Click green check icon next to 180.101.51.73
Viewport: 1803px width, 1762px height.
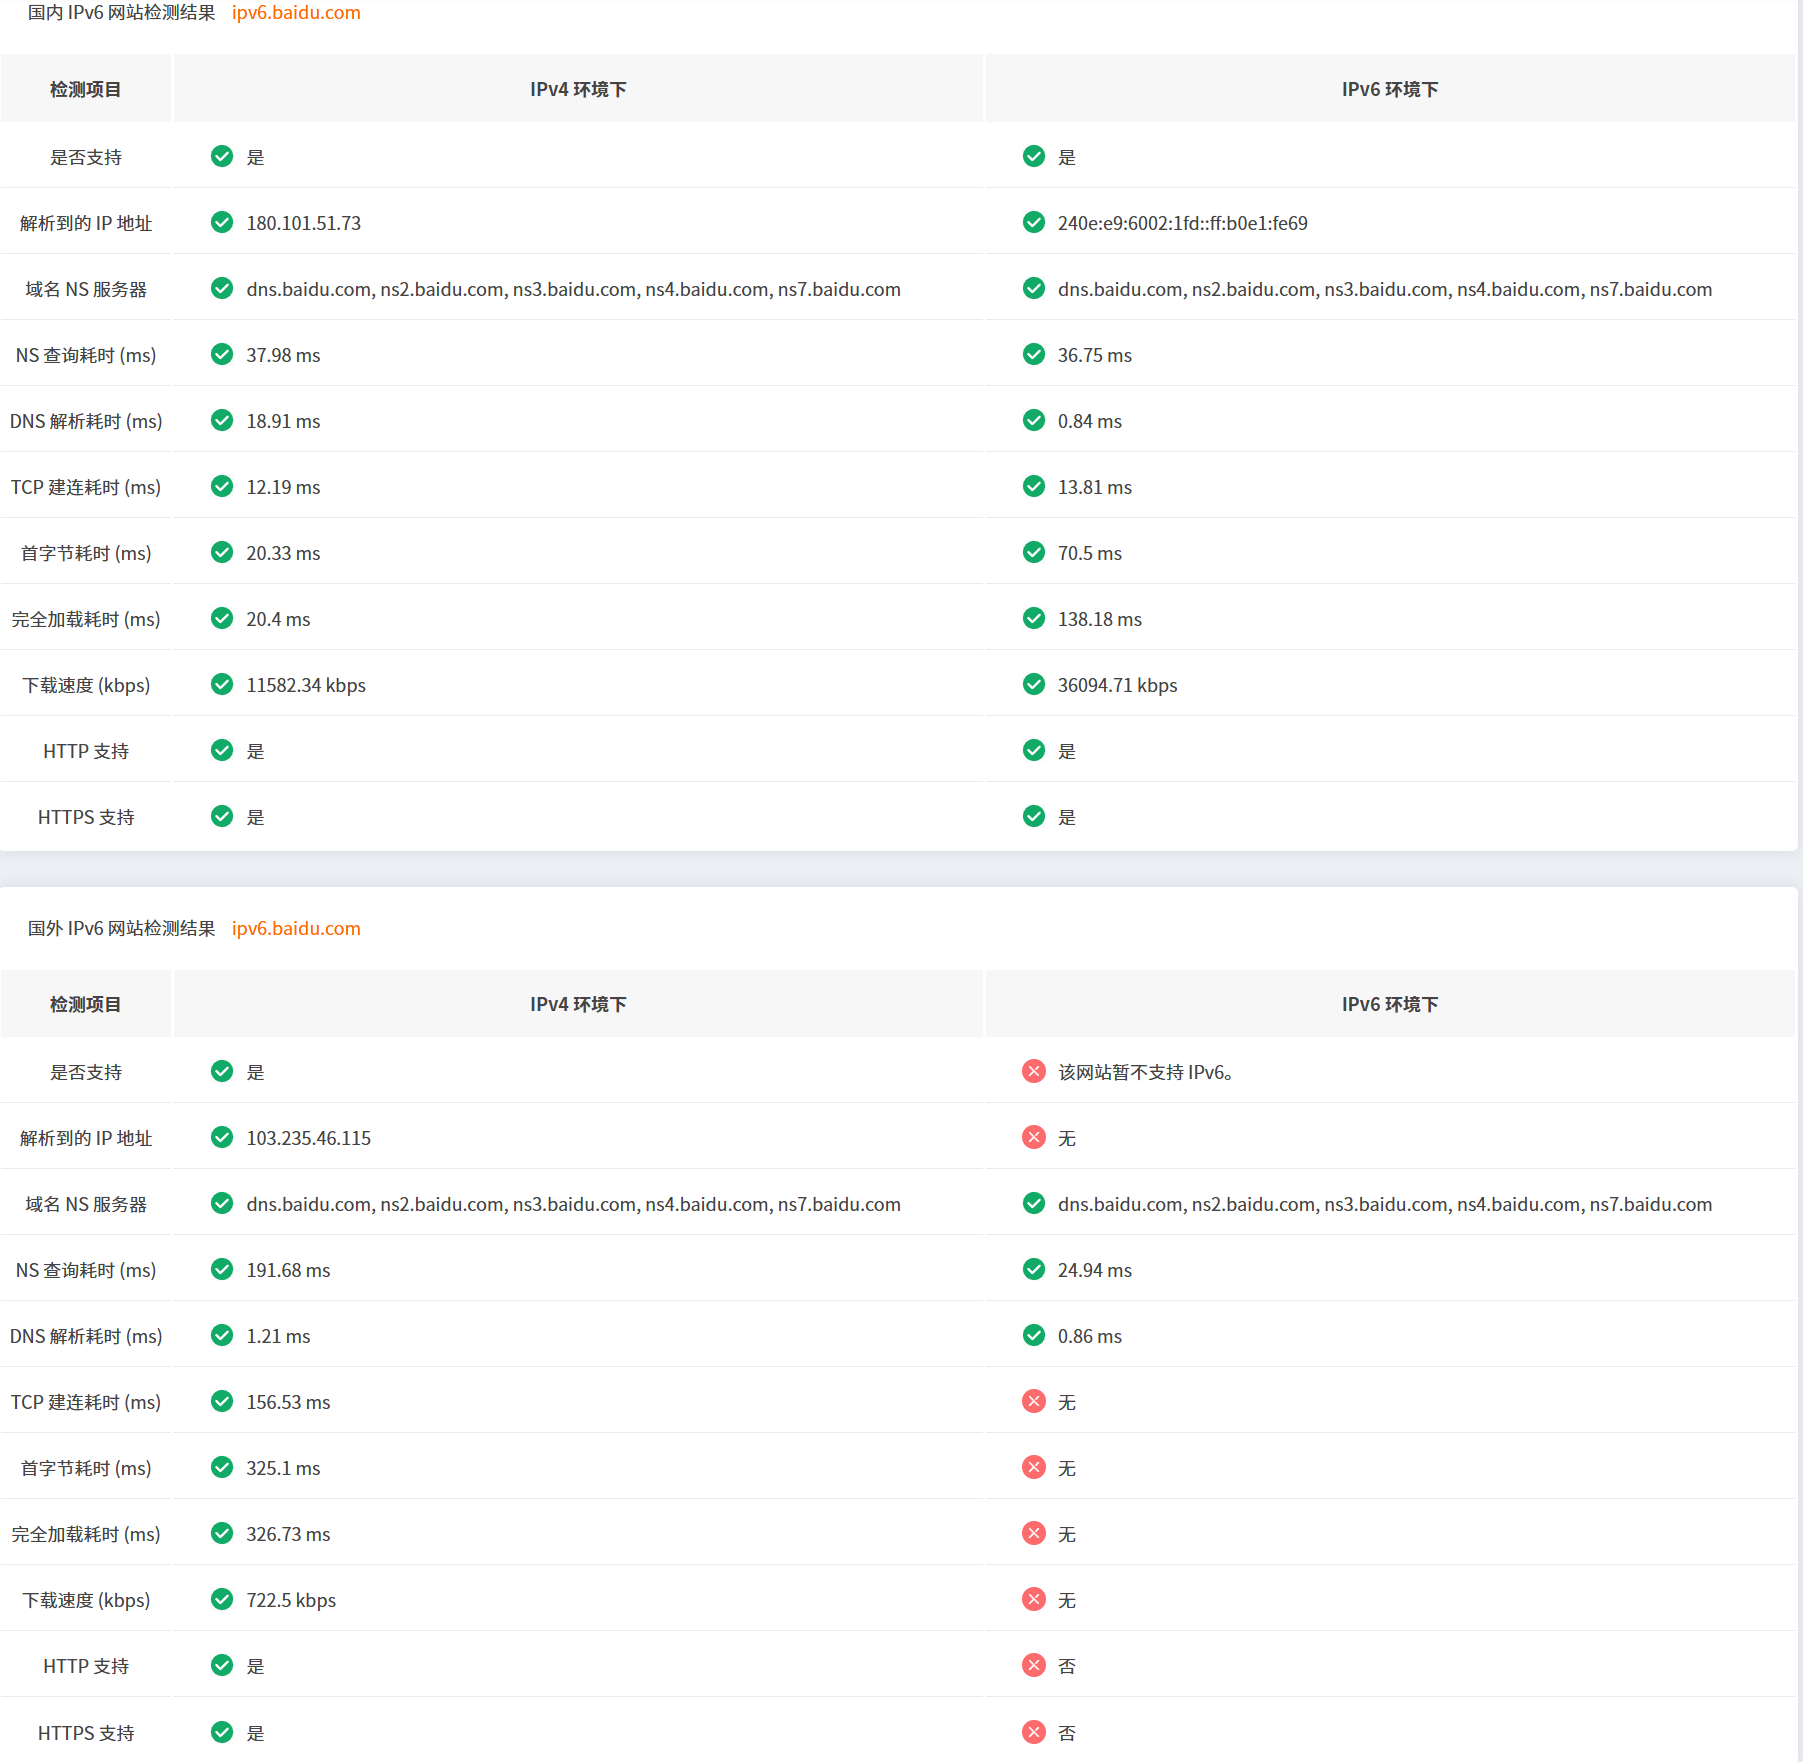pos(222,222)
